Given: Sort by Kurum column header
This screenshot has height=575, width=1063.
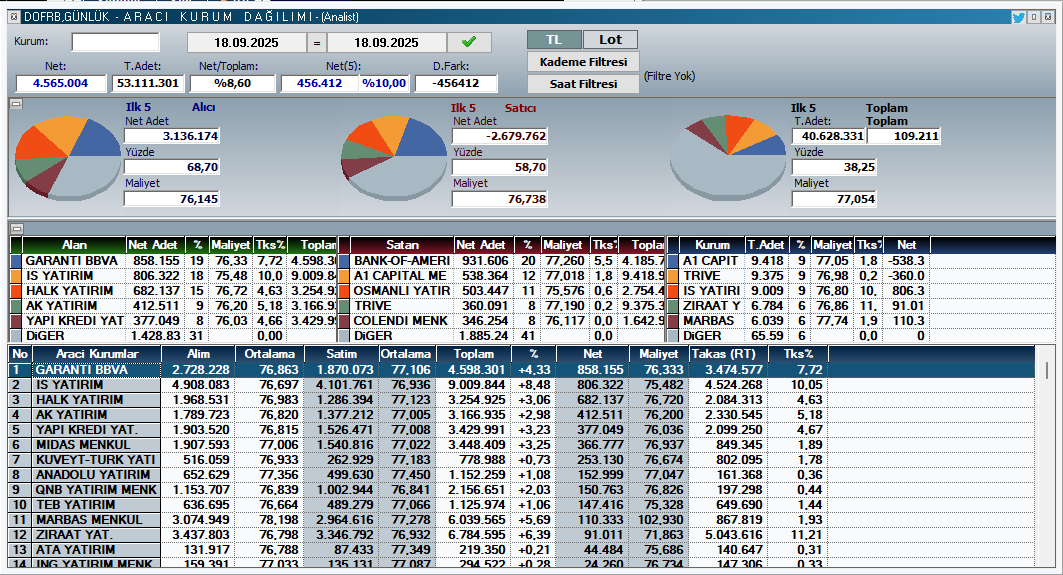Looking at the screenshot, I should (x=712, y=245).
